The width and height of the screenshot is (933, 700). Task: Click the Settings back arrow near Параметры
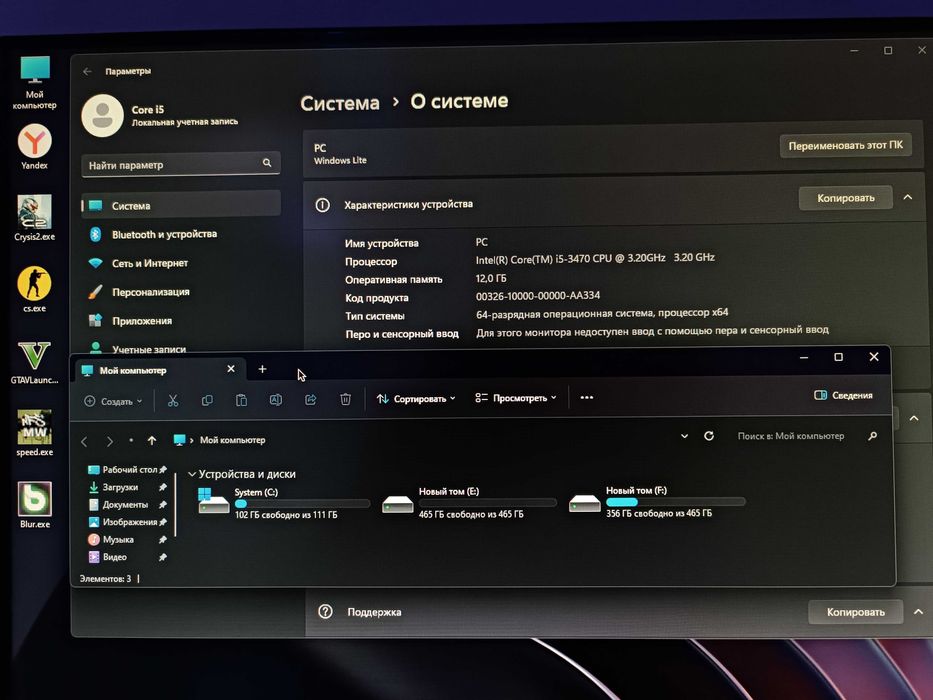tap(87, 71)
